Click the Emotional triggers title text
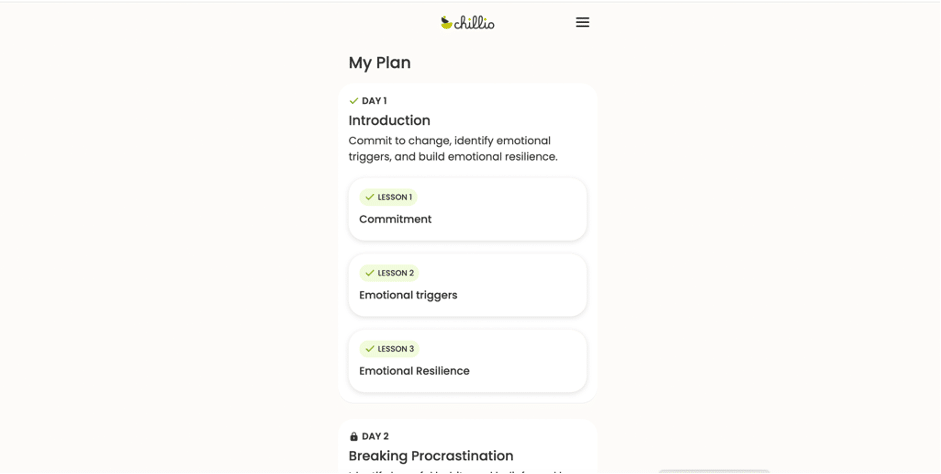The width and height of the screenshot is (941, 474). click(408, 295)
